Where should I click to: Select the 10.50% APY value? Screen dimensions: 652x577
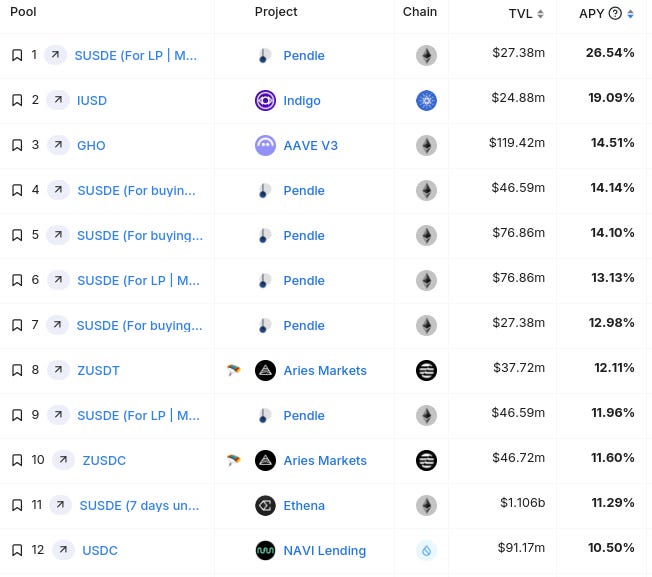coord(611,547)
